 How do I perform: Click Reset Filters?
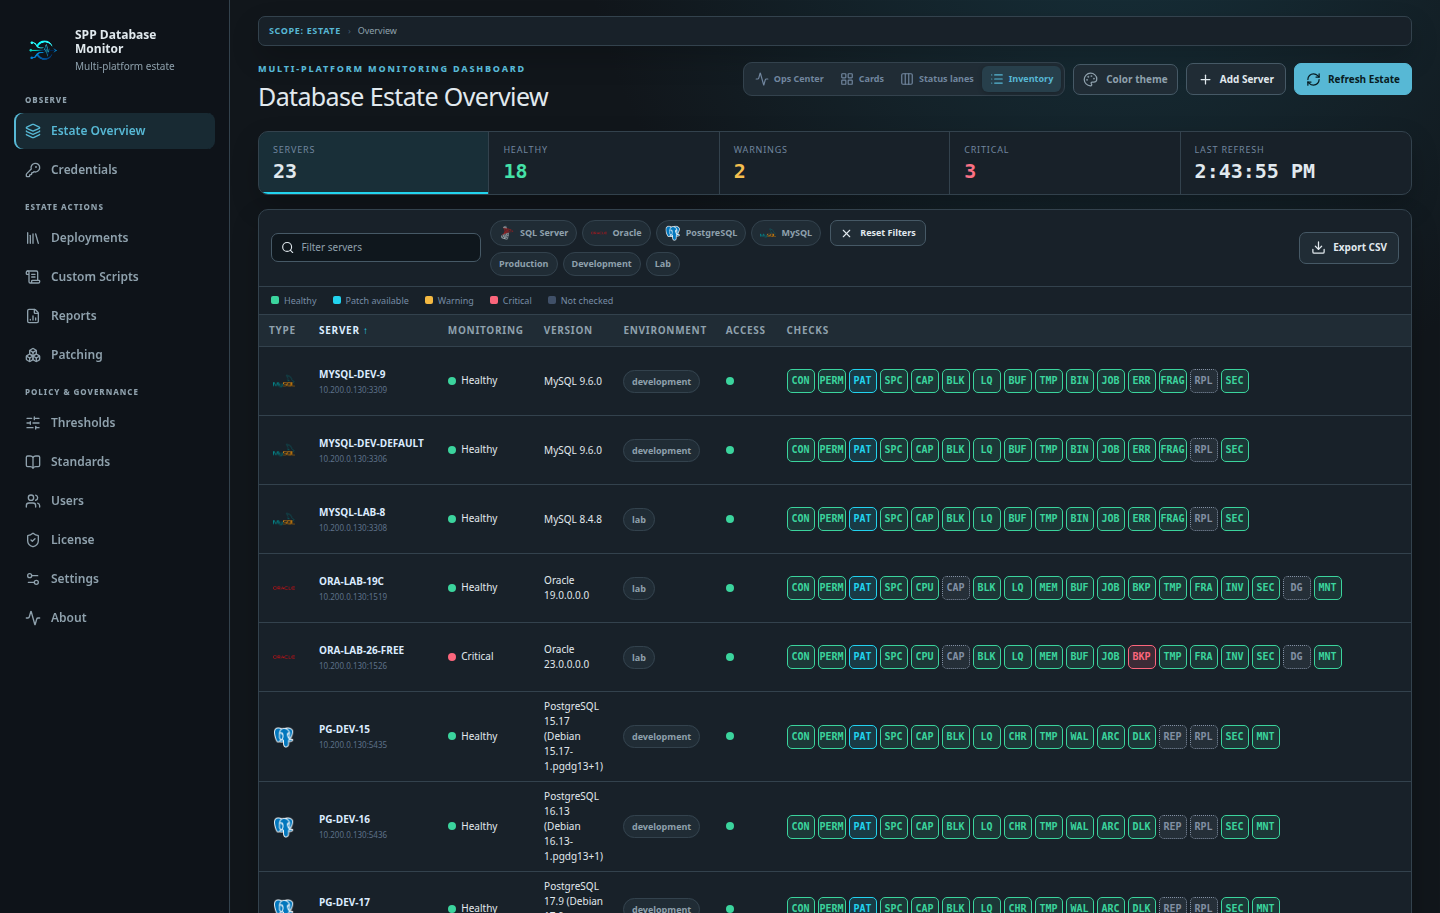878,233
